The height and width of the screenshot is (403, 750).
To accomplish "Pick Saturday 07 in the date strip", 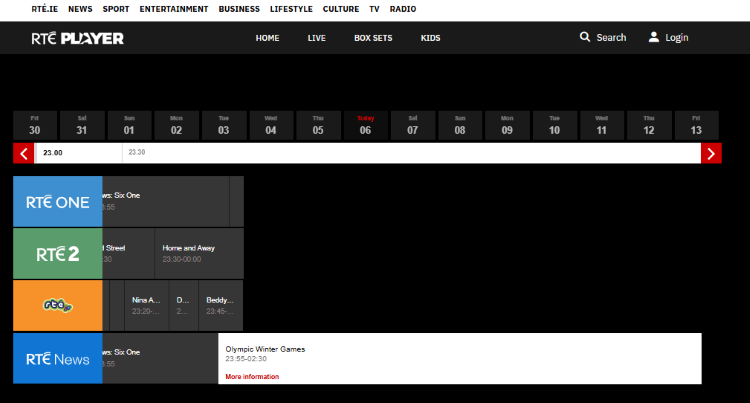I will point(412,125).
